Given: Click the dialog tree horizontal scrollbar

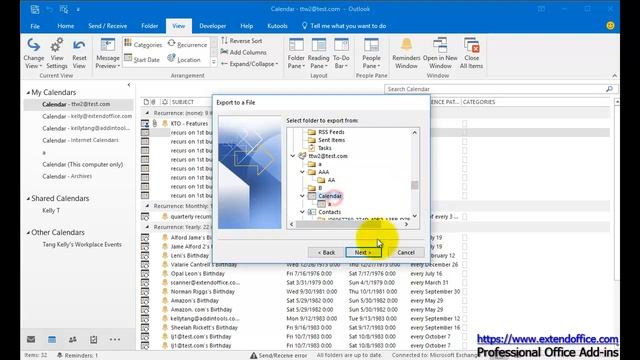Looking at the screenshot, I should click(349, 224).
